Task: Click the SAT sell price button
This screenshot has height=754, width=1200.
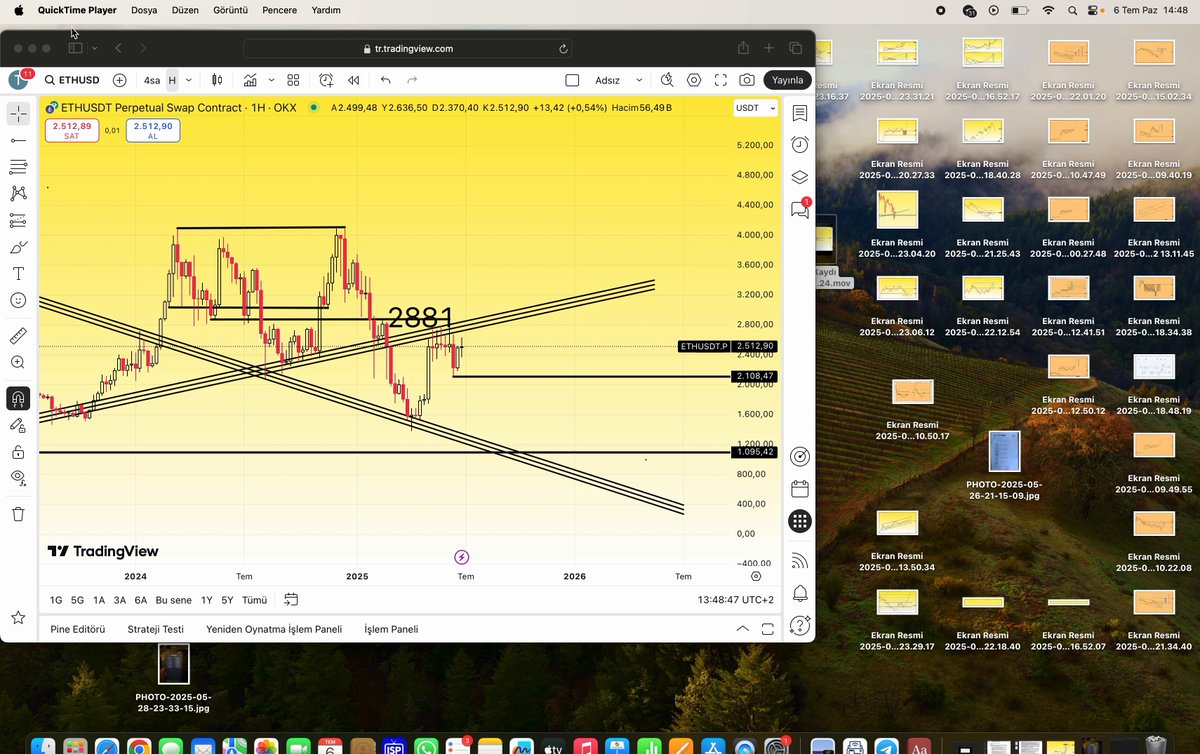Action: (x=72, y=130)
